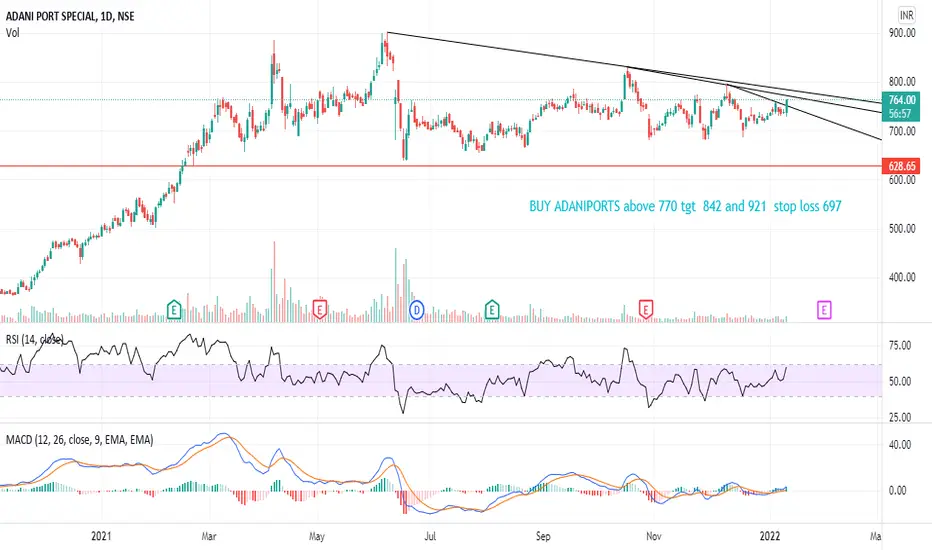Click the Mar label on time axis
932x550 pixels.
pos(209,536)
